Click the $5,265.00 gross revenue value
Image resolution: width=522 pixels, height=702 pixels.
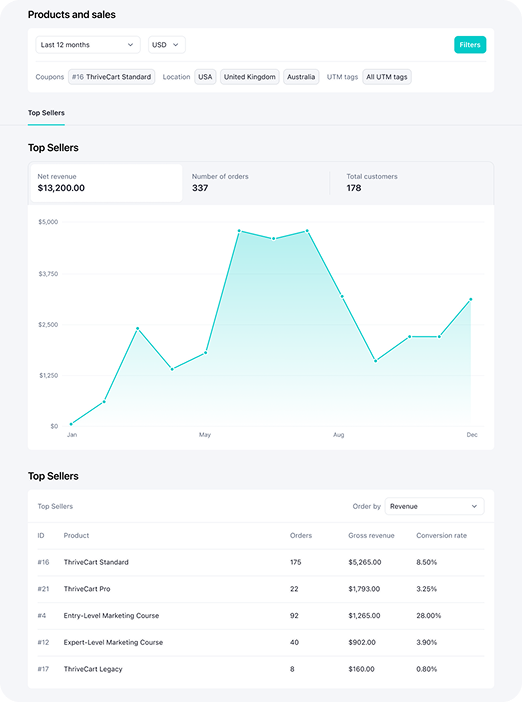click(x=365, y=562)
